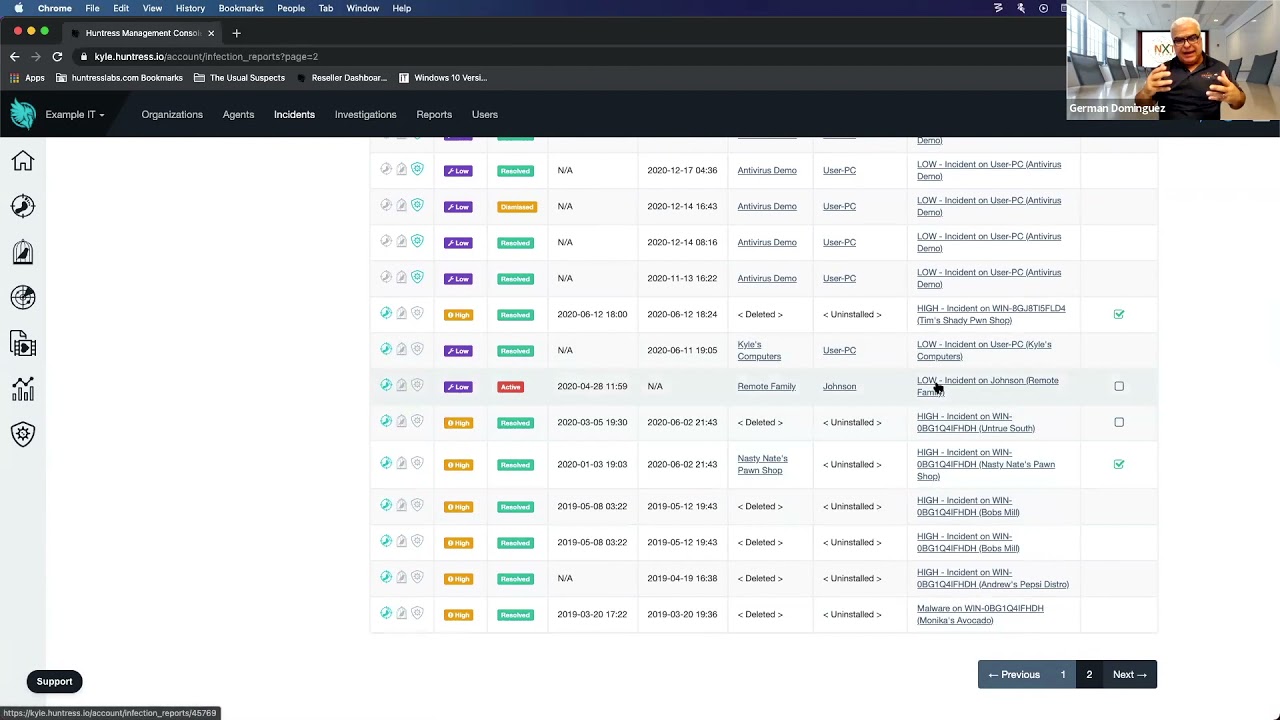Image resolution: width=1280 pixels, height=720 pixels.
Task: Open the birdcage Ransomware Canaries sidebar icon
Action: [x=23, y=252]
